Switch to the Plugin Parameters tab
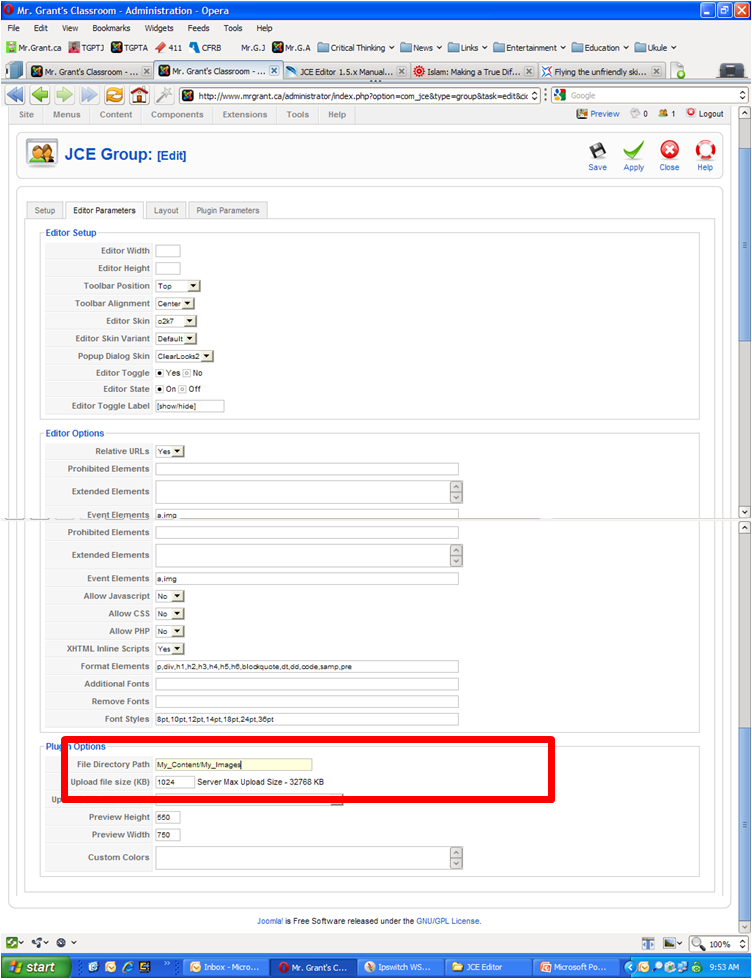The width and height of the screenshot is (752, 979). coord(228,210)
